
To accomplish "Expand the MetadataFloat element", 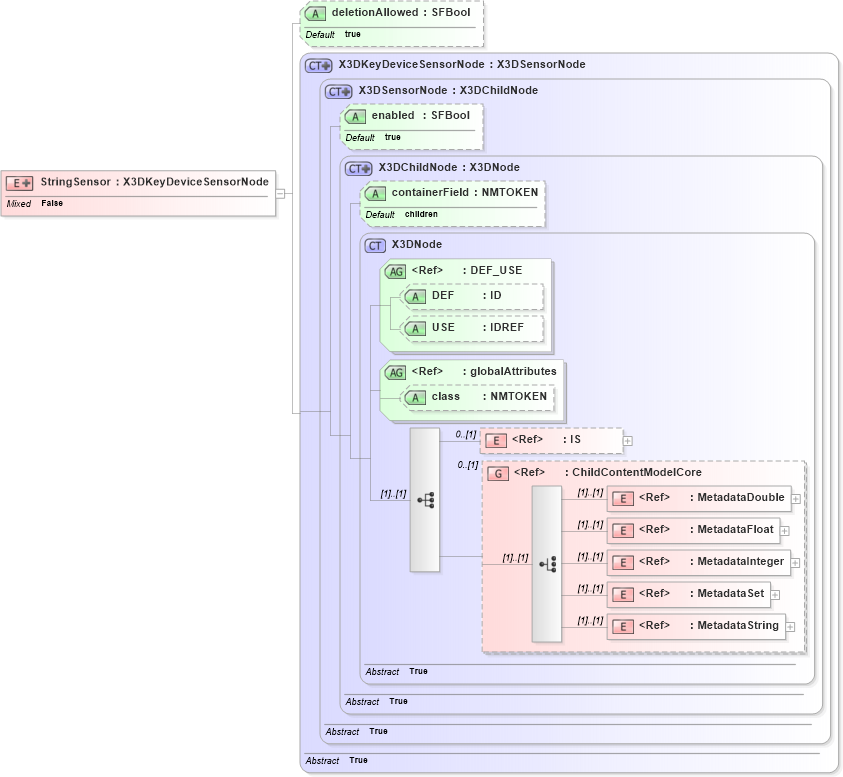I will tap(784, 531).
